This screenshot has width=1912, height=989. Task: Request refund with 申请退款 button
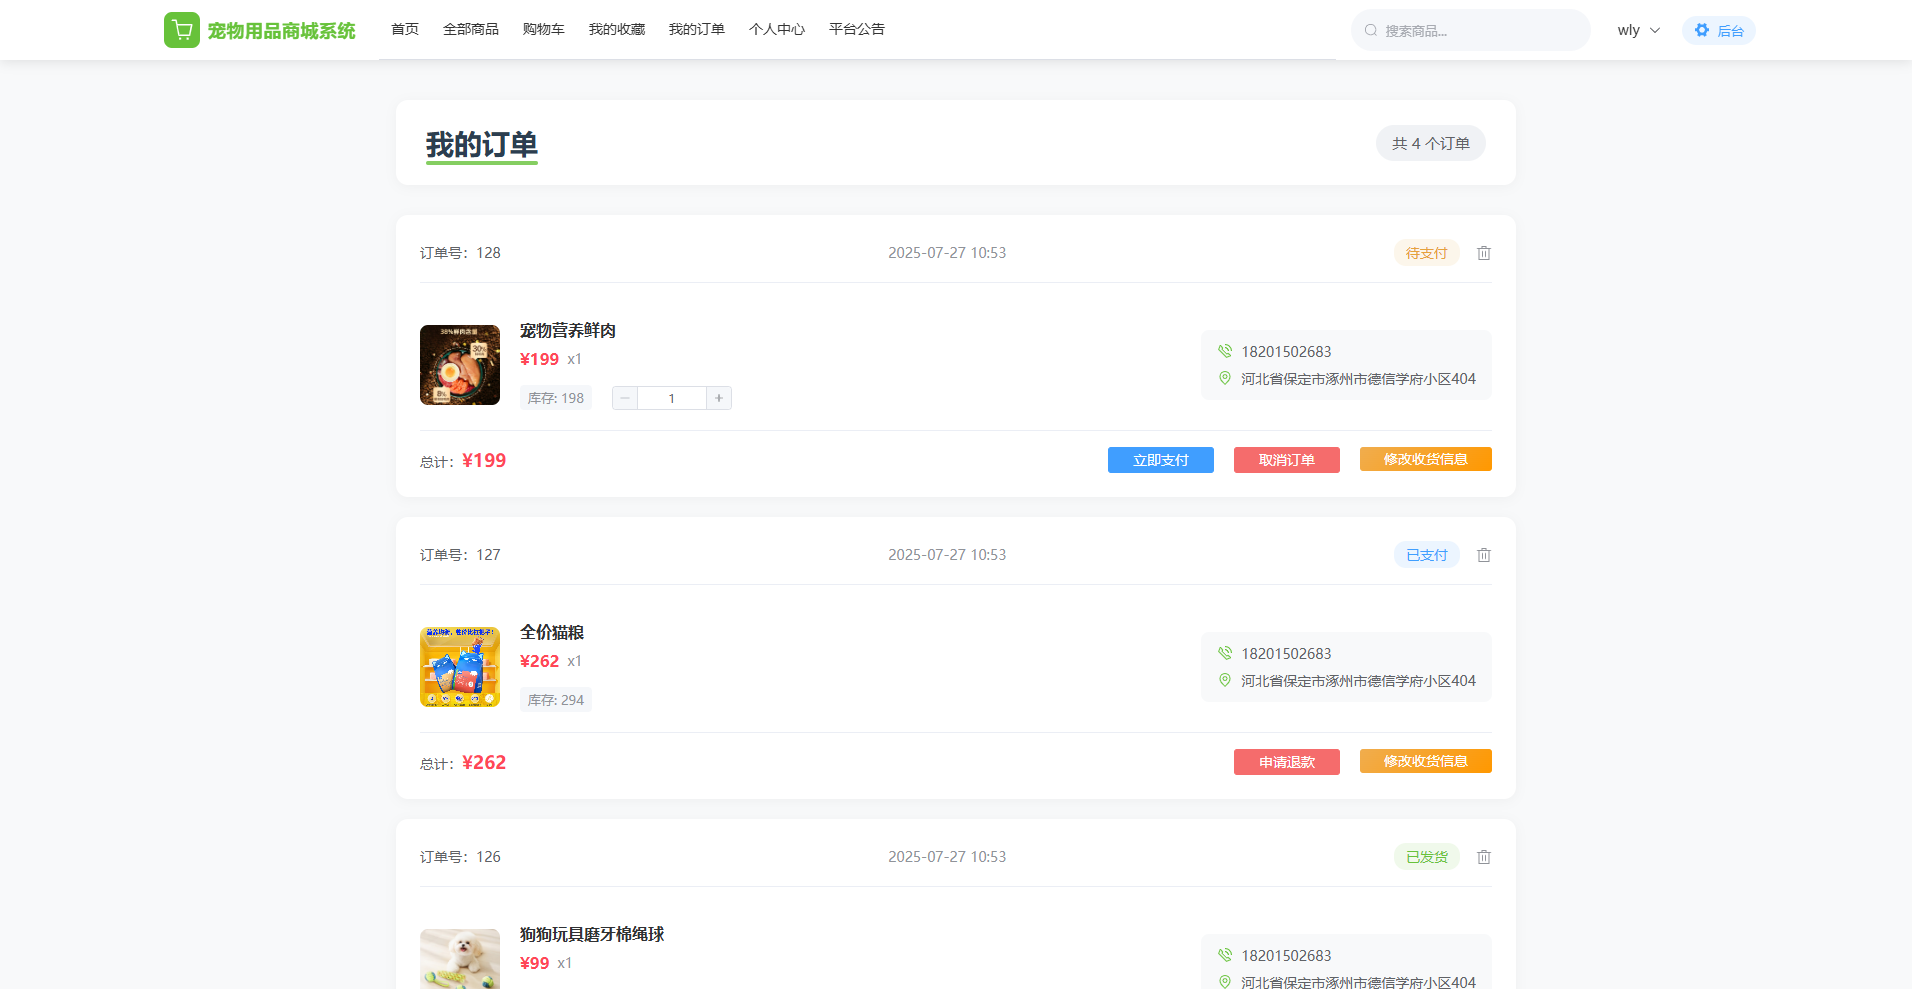click(1286, 762)
